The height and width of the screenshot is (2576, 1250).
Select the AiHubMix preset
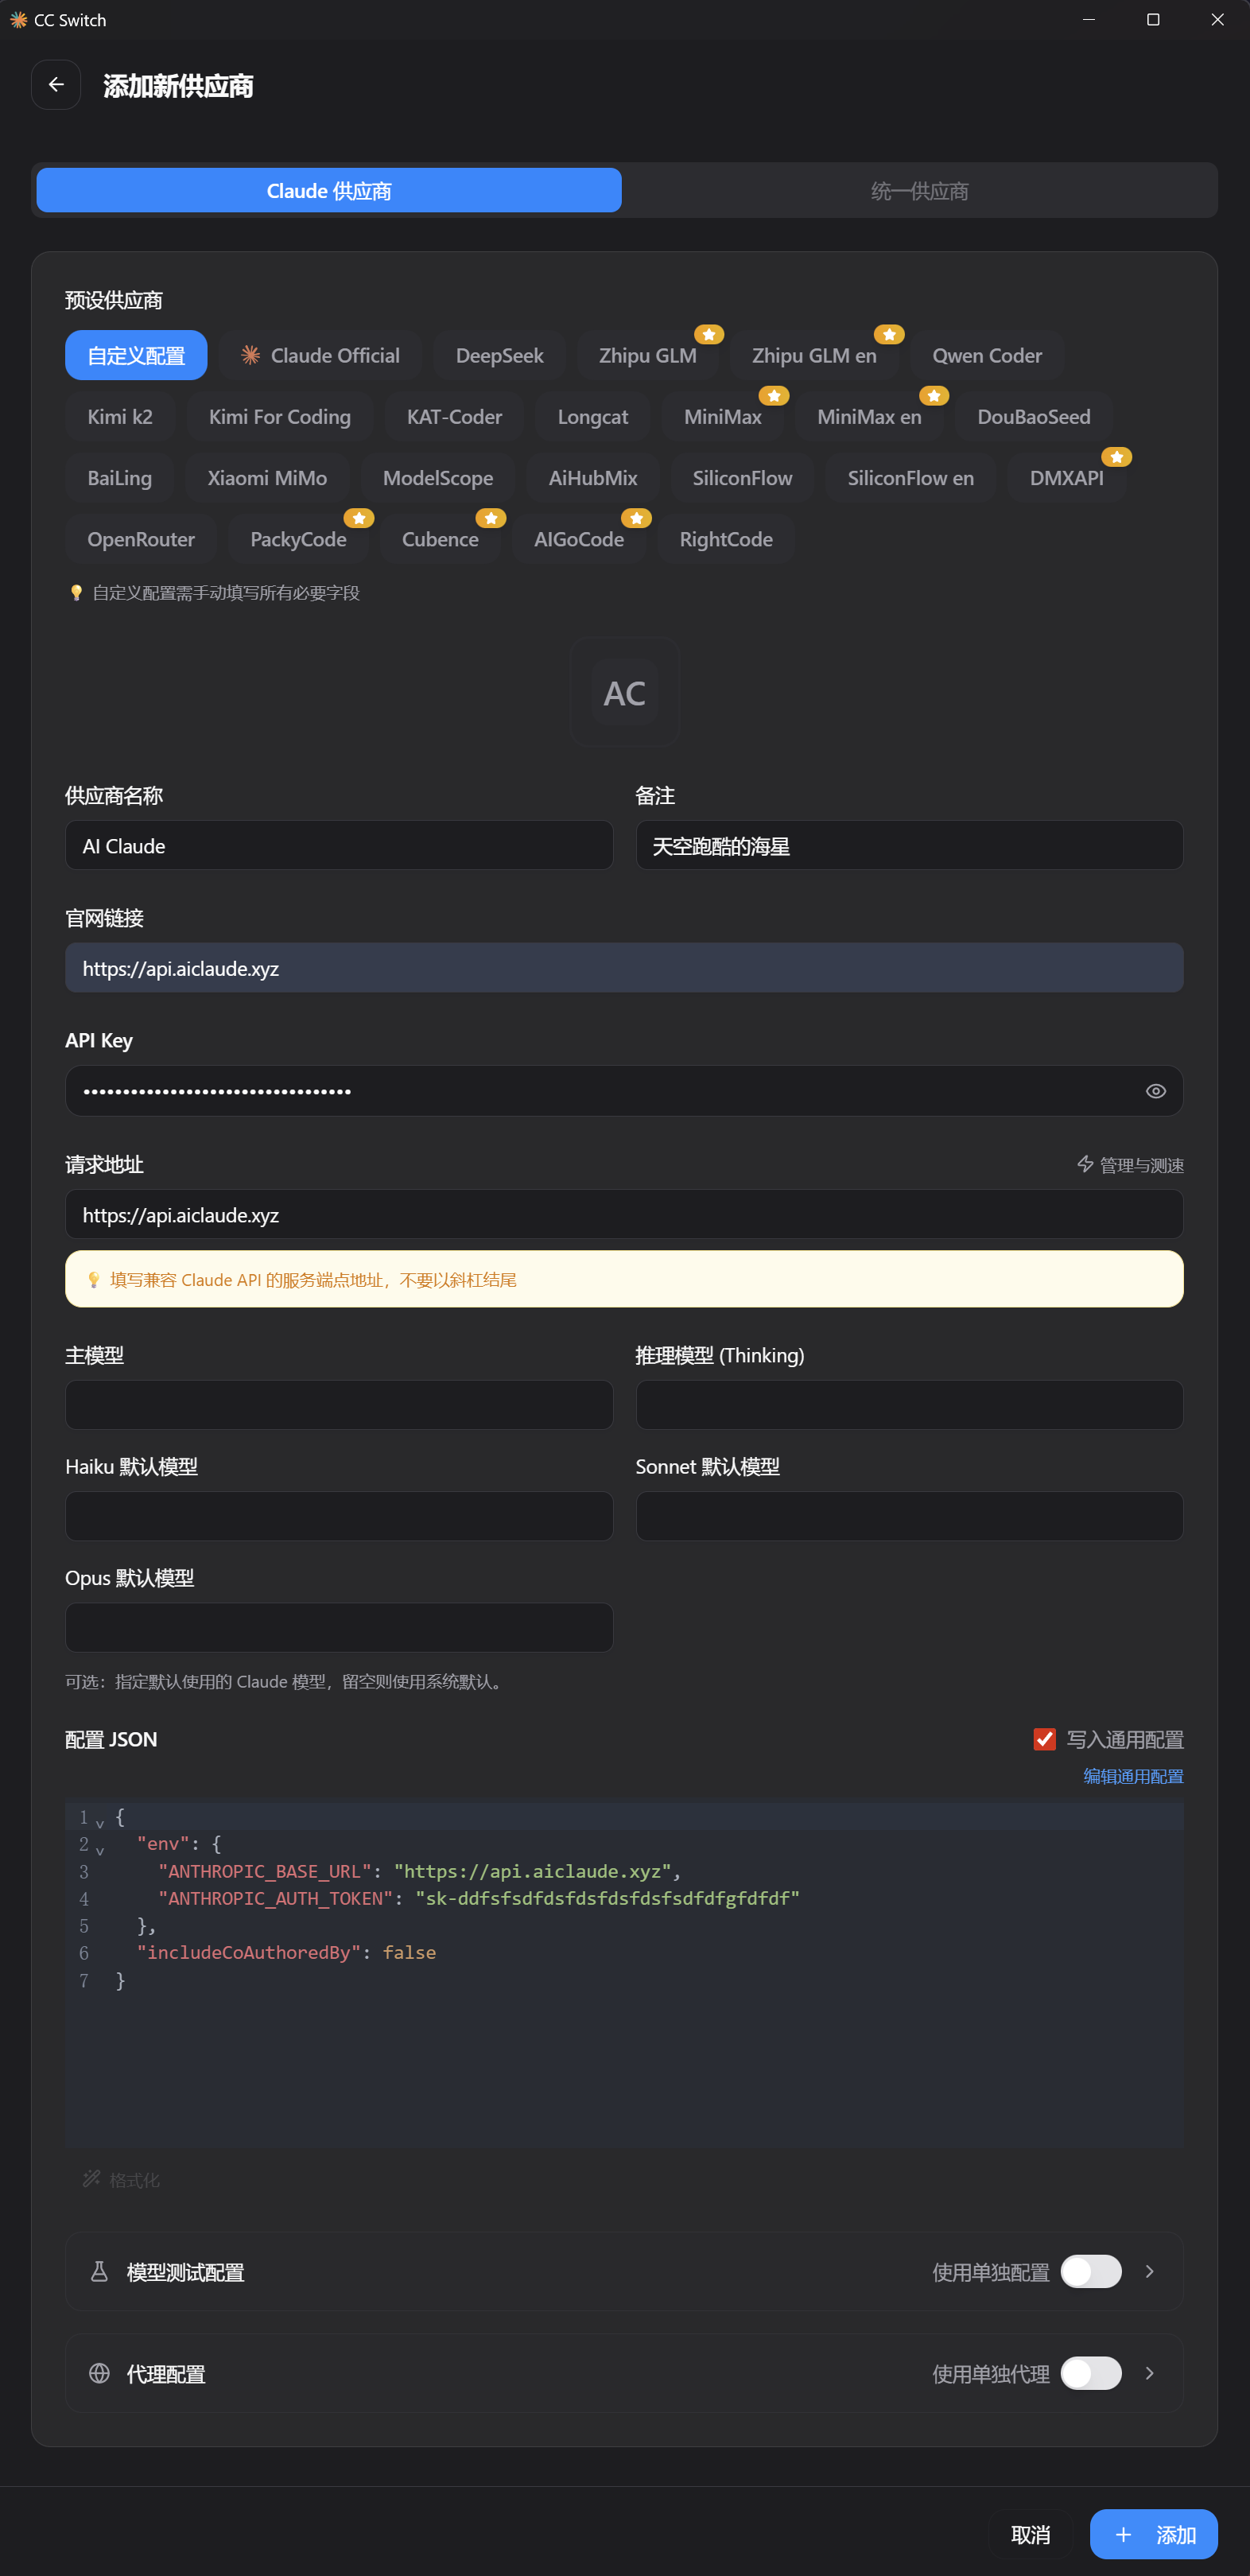[593, 478]
